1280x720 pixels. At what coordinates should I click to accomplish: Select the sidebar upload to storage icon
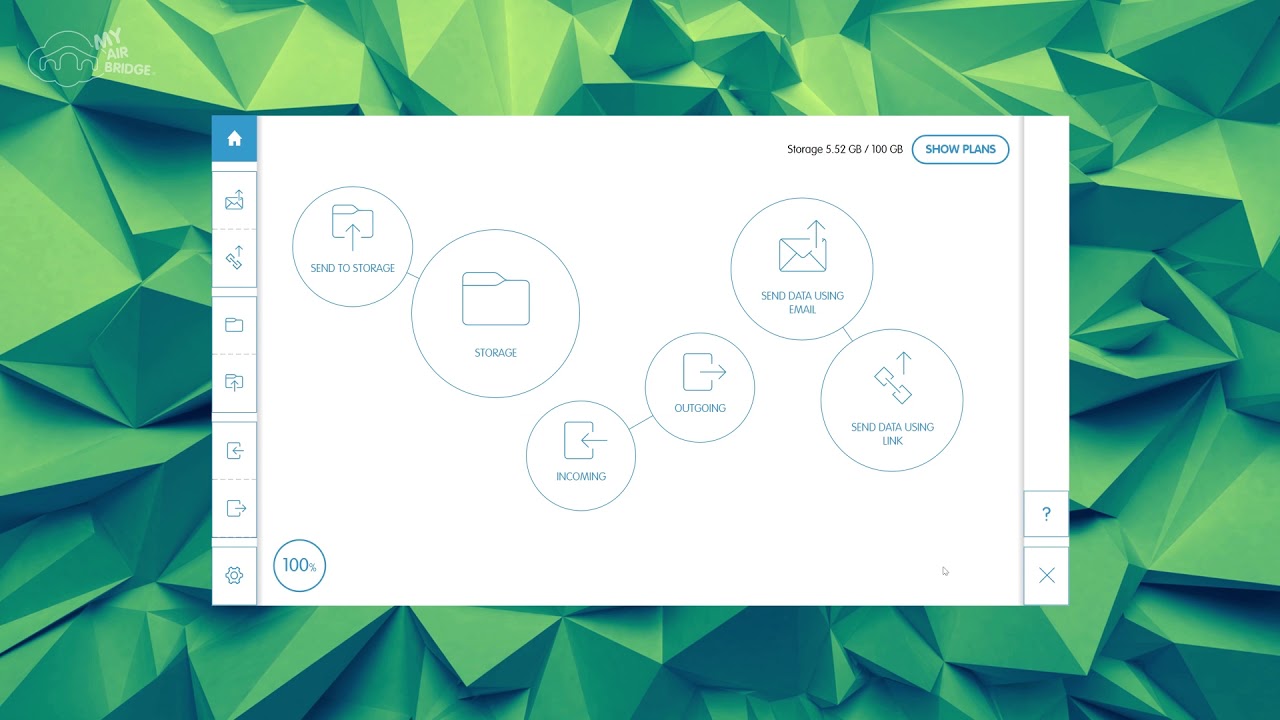point(234,382)
